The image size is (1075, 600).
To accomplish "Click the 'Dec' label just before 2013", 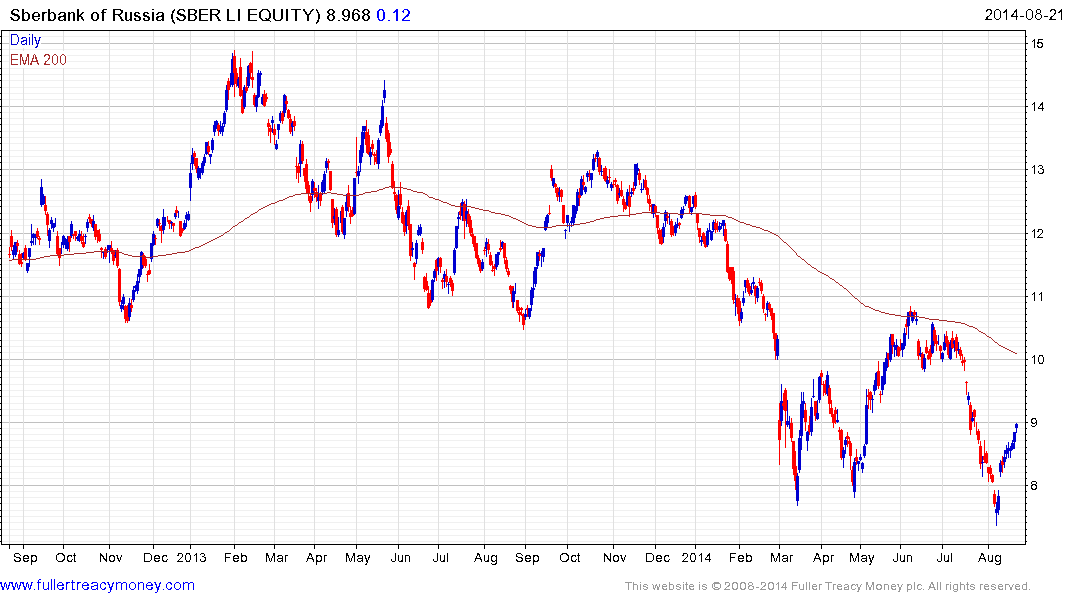I will tap(156, 557).
